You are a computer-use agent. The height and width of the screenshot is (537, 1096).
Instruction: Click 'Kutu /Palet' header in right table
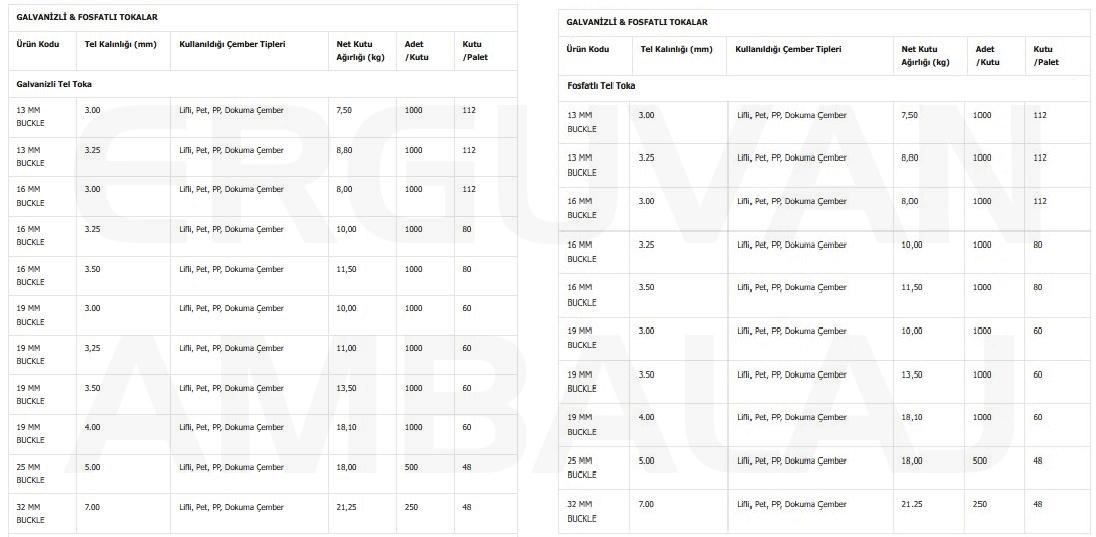pos(1046,56)
